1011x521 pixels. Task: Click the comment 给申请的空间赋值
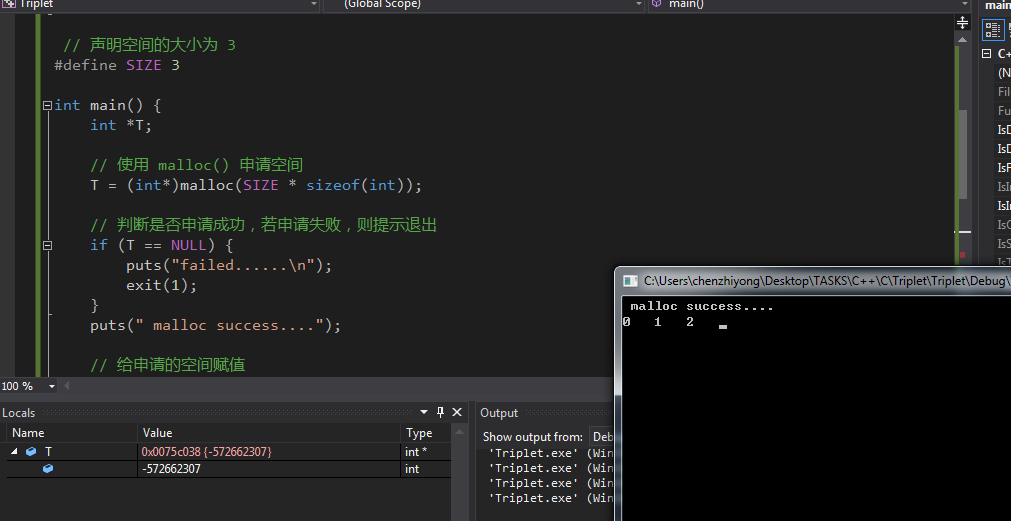(168, 365)
